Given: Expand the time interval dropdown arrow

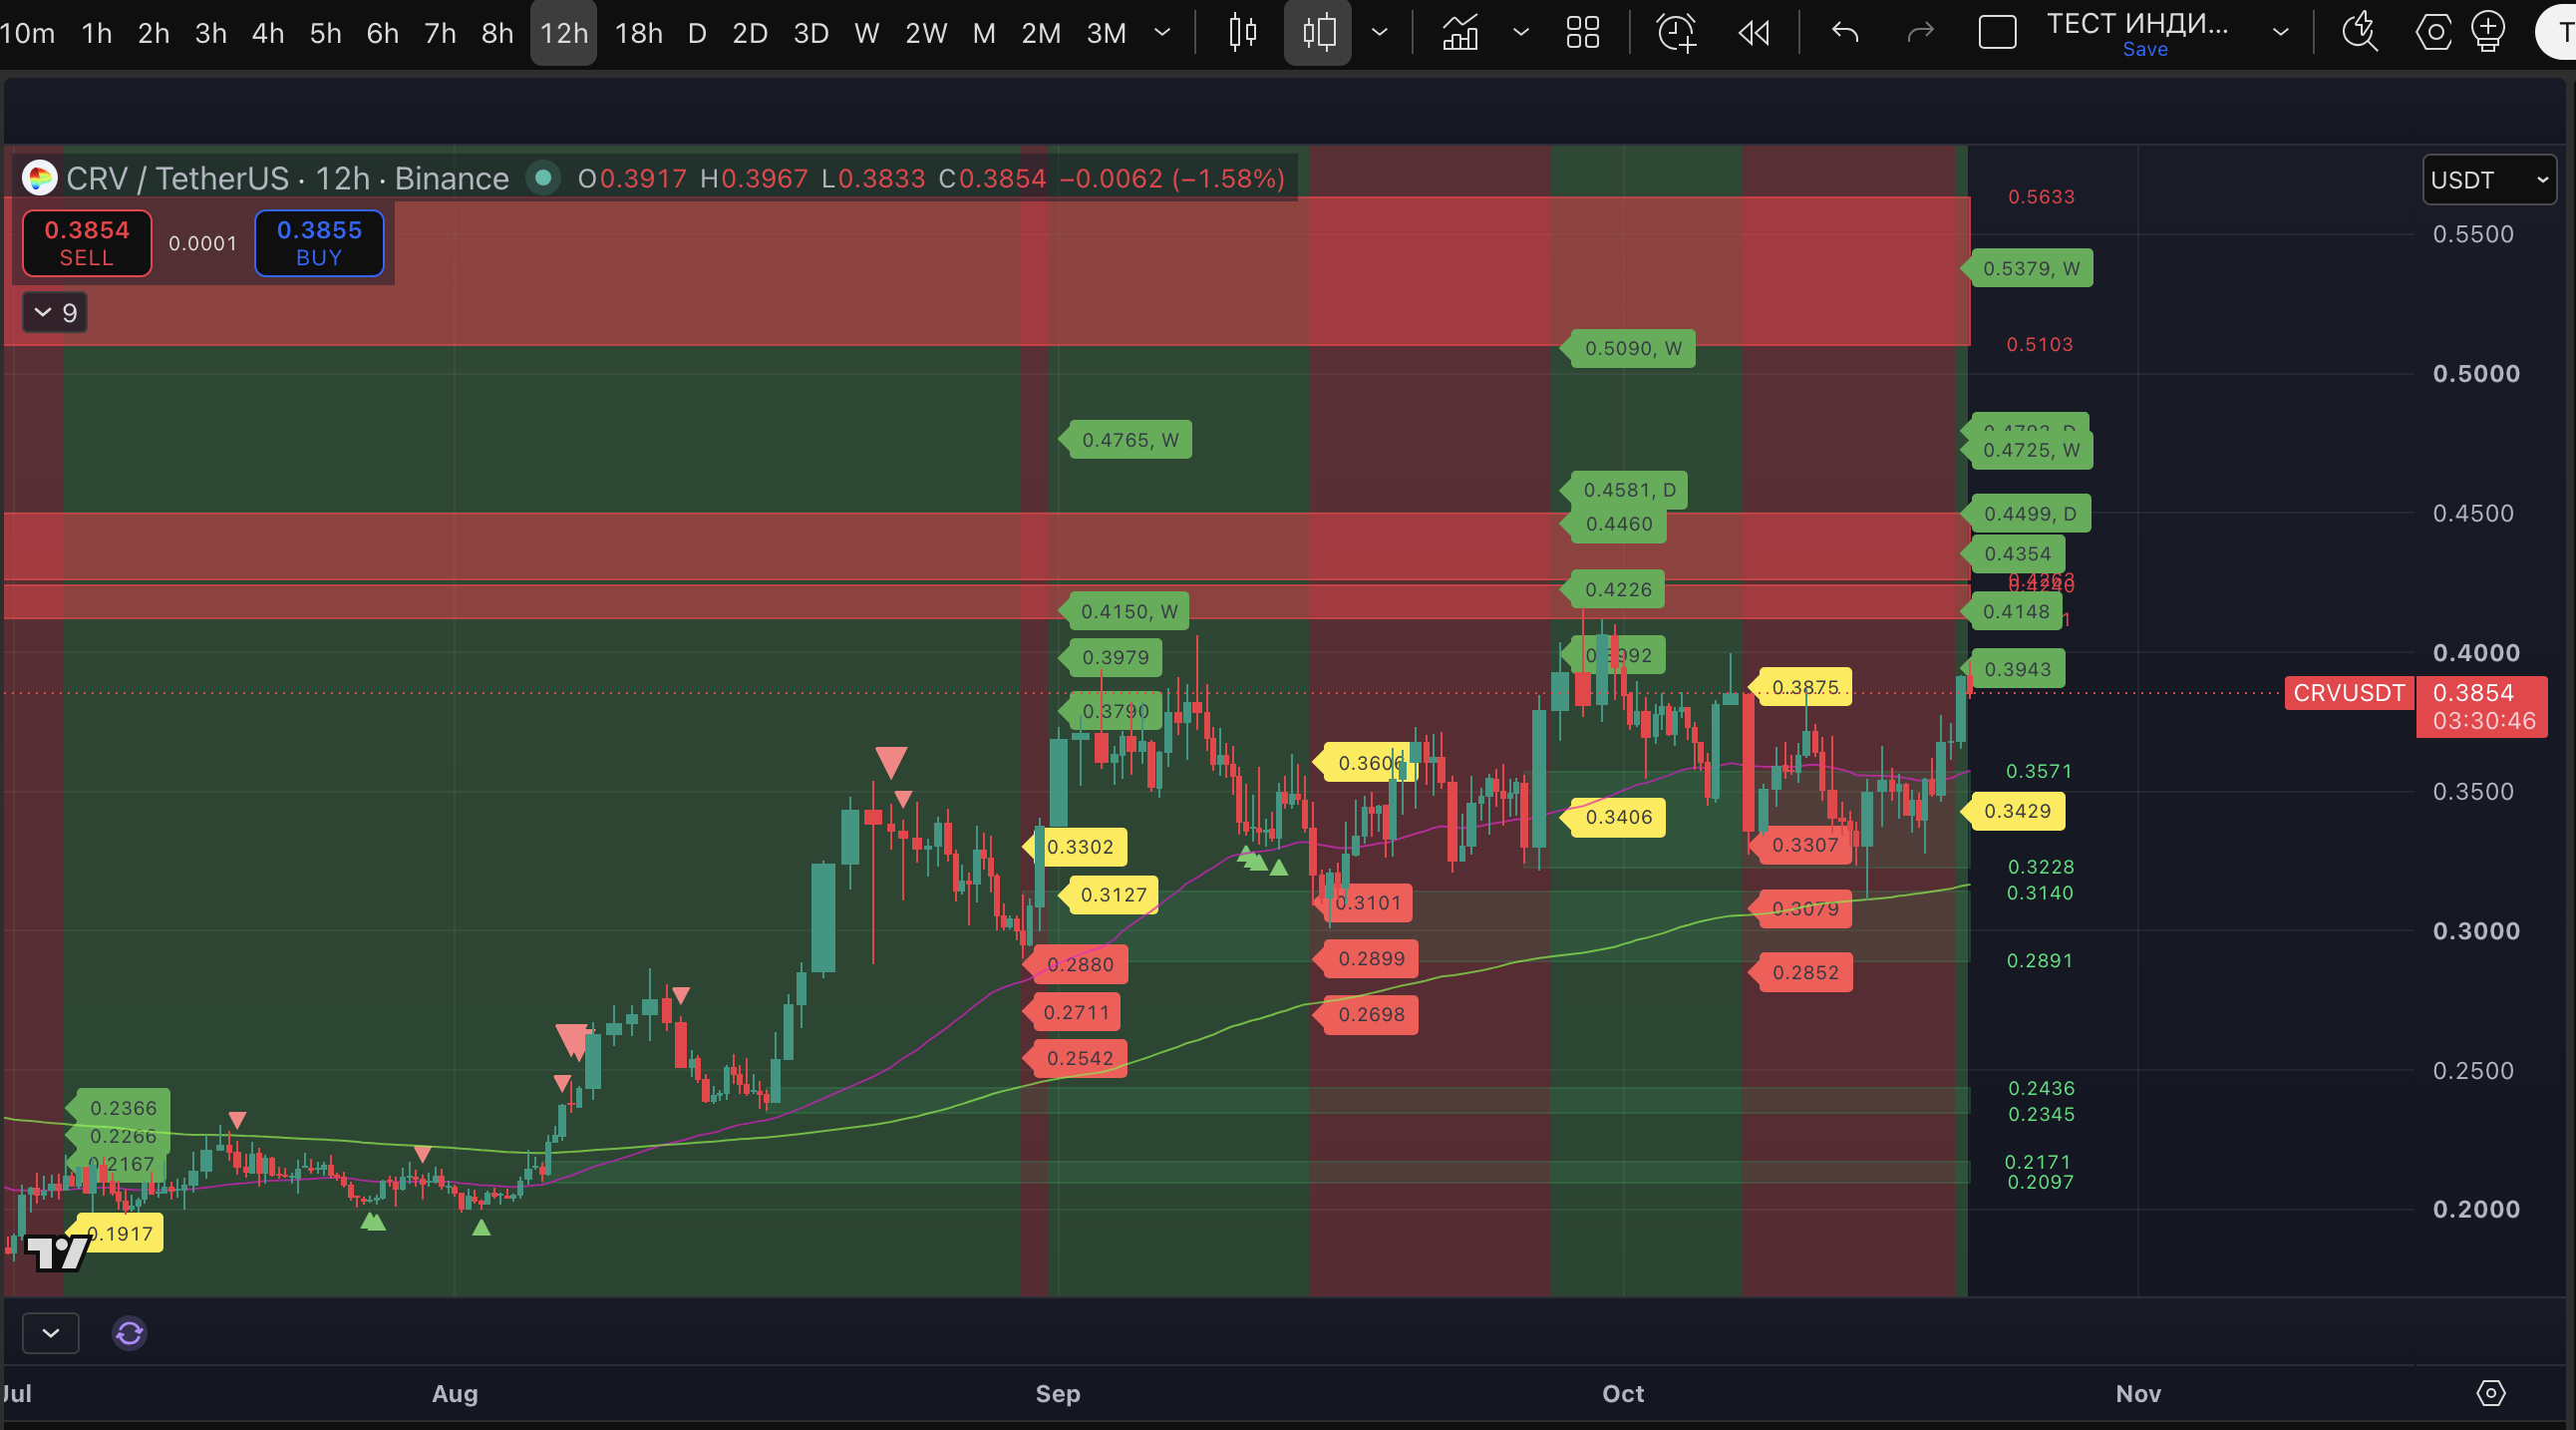Looking at the screenshot, I should 1162,33.
